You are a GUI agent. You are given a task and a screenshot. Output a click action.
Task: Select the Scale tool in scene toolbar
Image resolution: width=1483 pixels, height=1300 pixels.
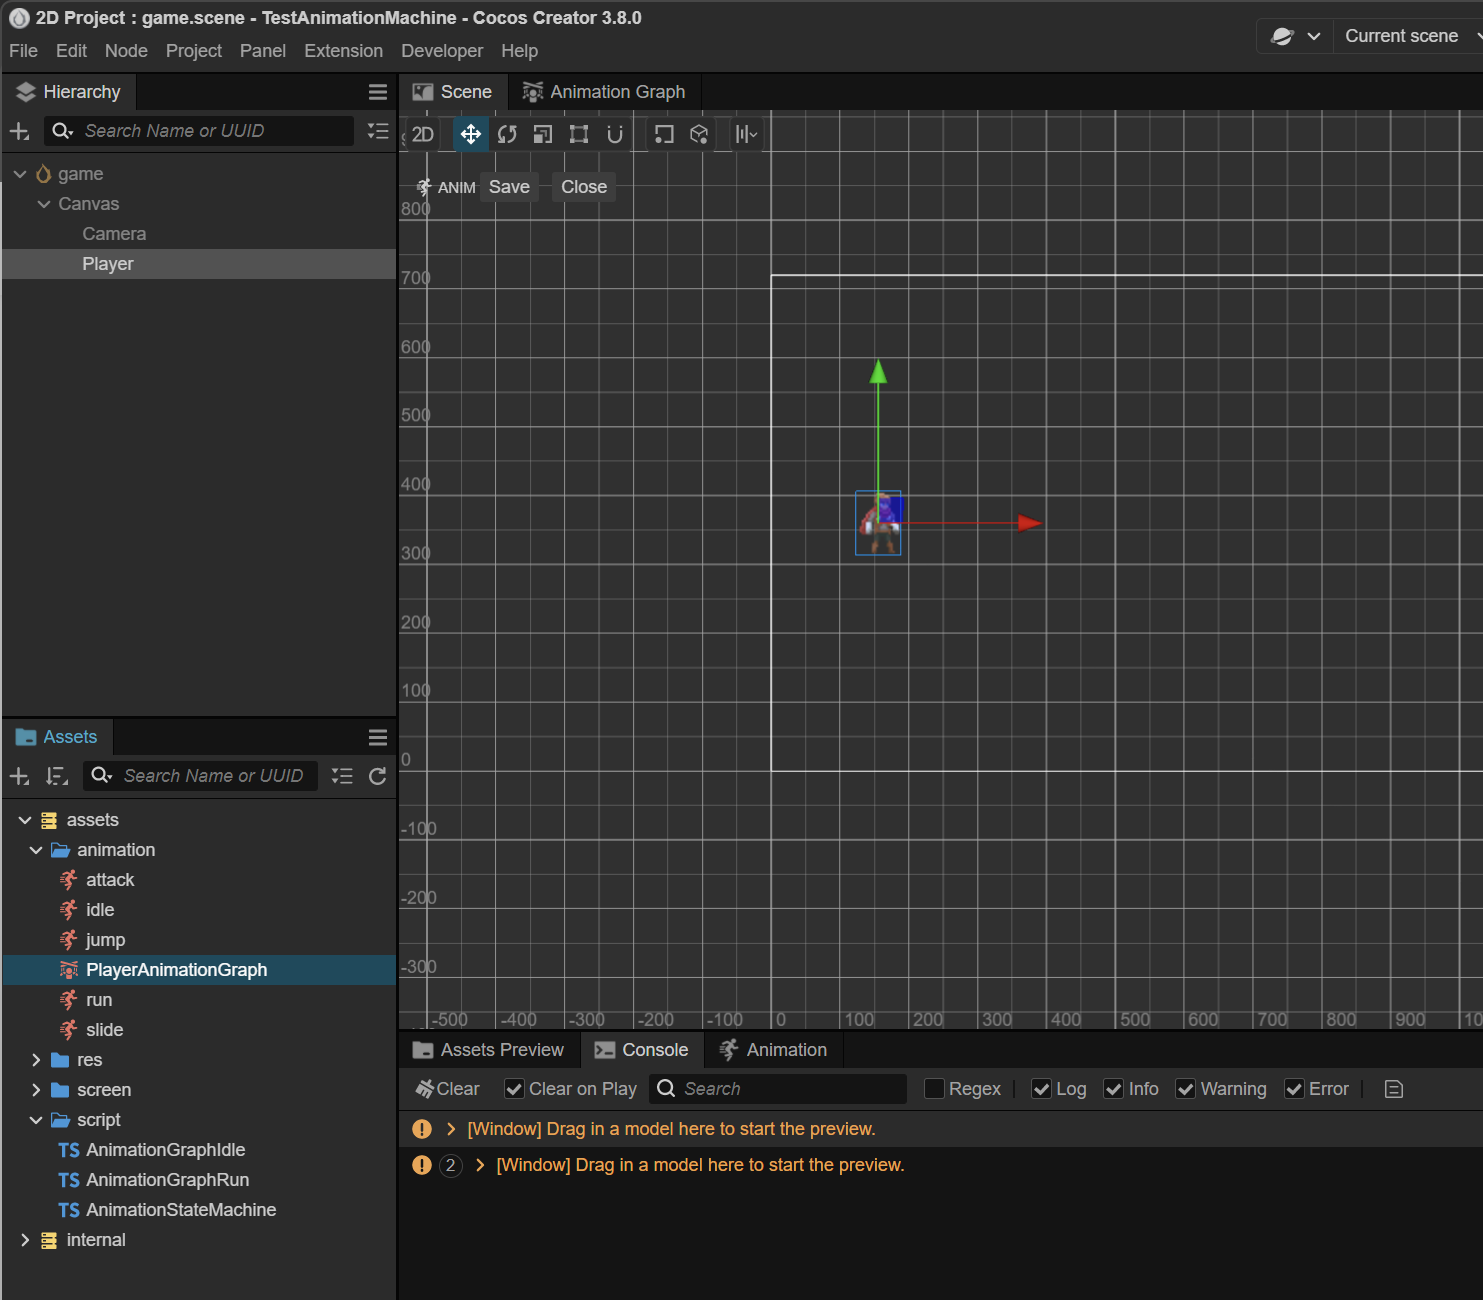pyautogui.click(x=543, y=134)
